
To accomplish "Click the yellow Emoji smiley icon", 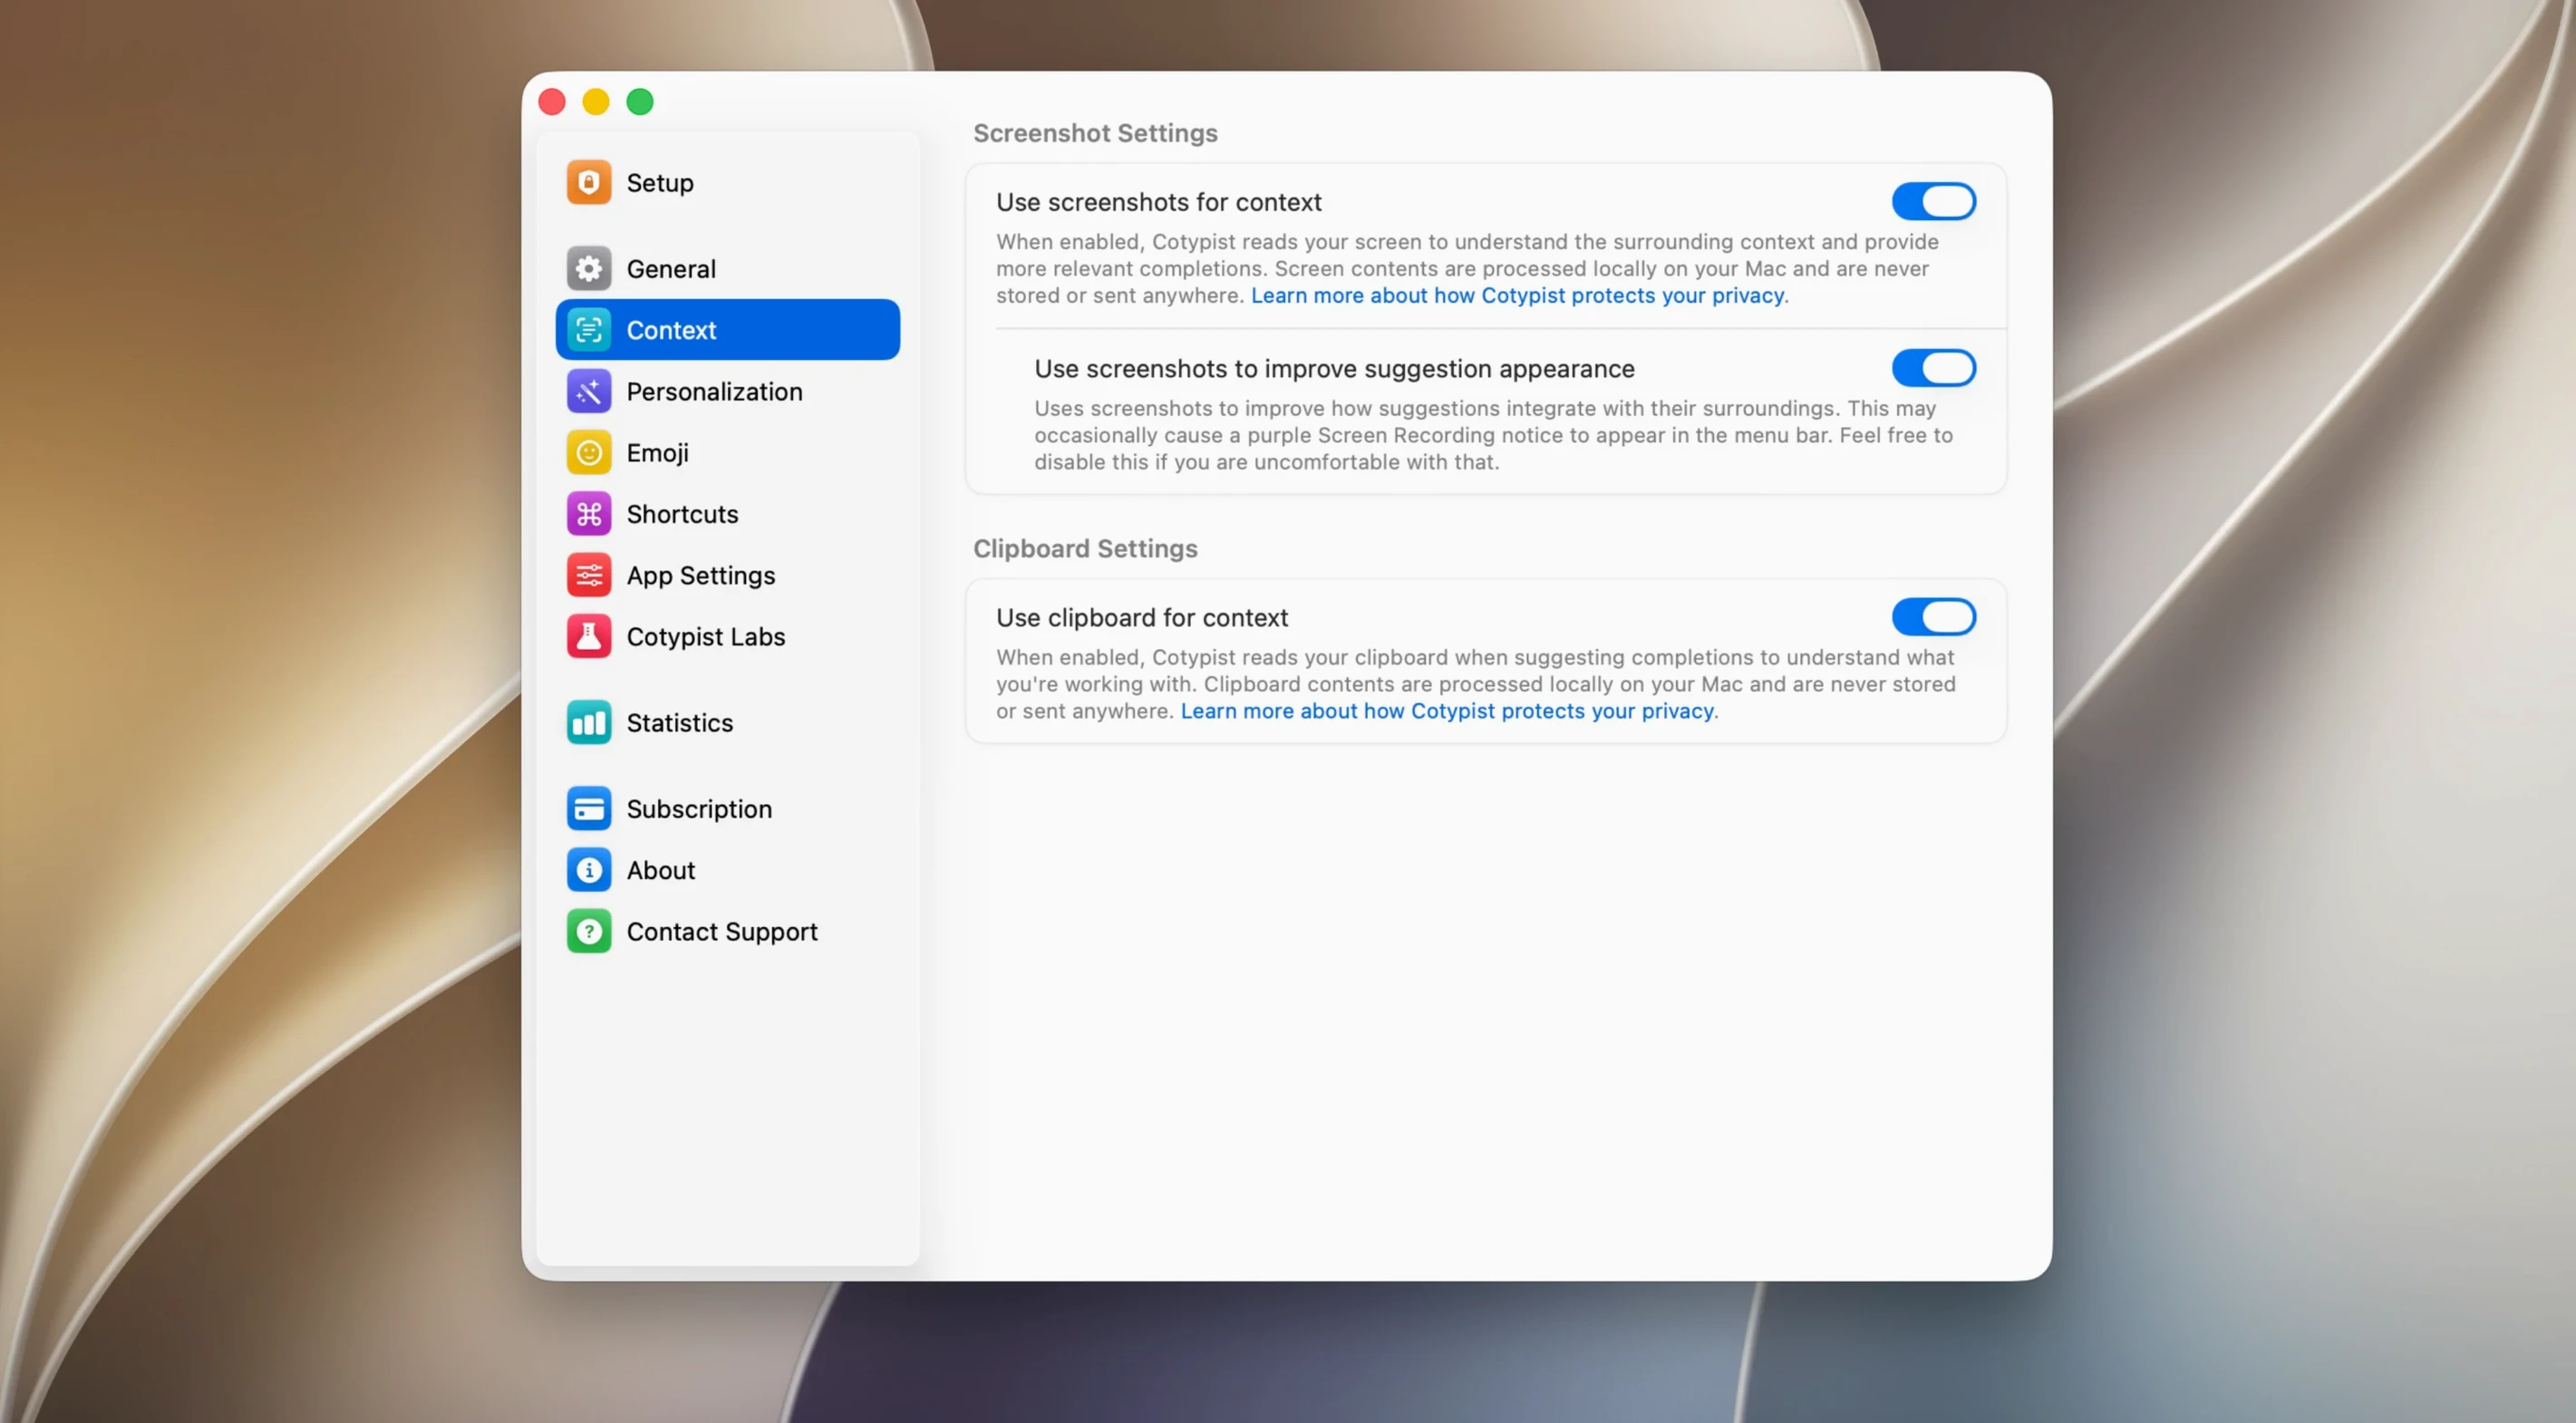I will click(x=589, y=452).
